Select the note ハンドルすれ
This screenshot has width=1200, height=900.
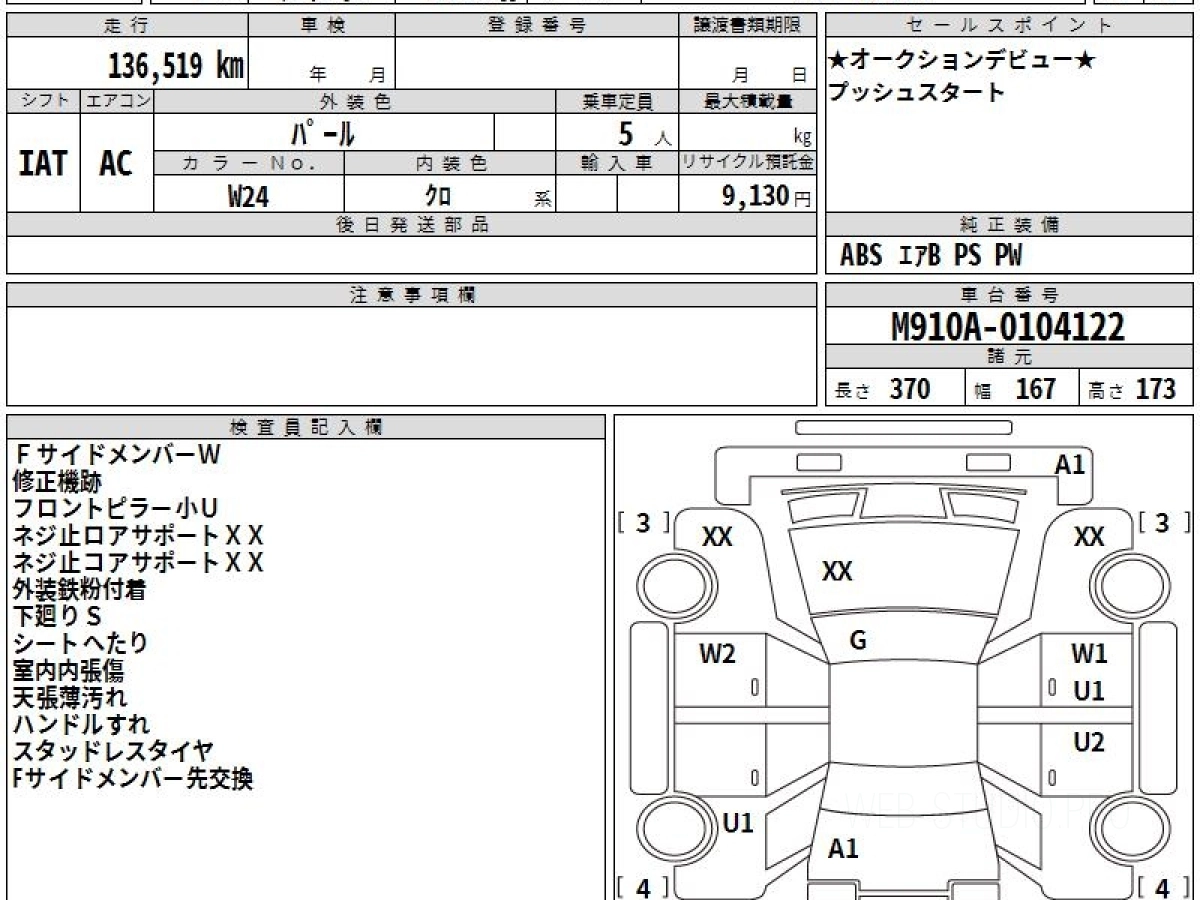(81, 724)
